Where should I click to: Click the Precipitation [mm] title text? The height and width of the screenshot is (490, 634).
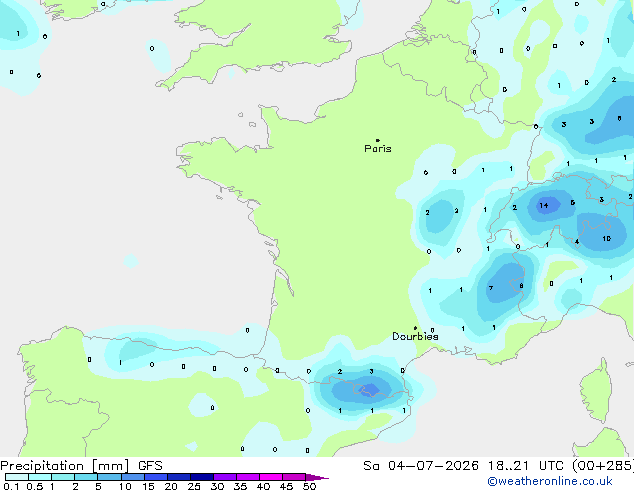65,466
